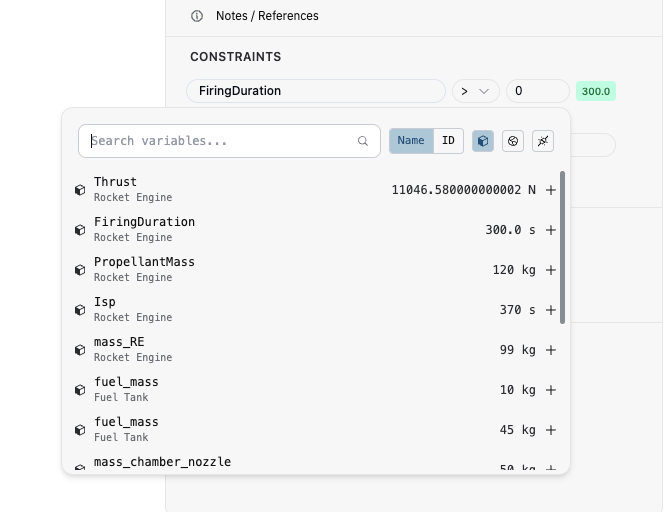The height and width of the screenshot is (512, 664).
Task: Click the green 300.0 result badge
Action: pyautogui.click(x=596, y=91)
